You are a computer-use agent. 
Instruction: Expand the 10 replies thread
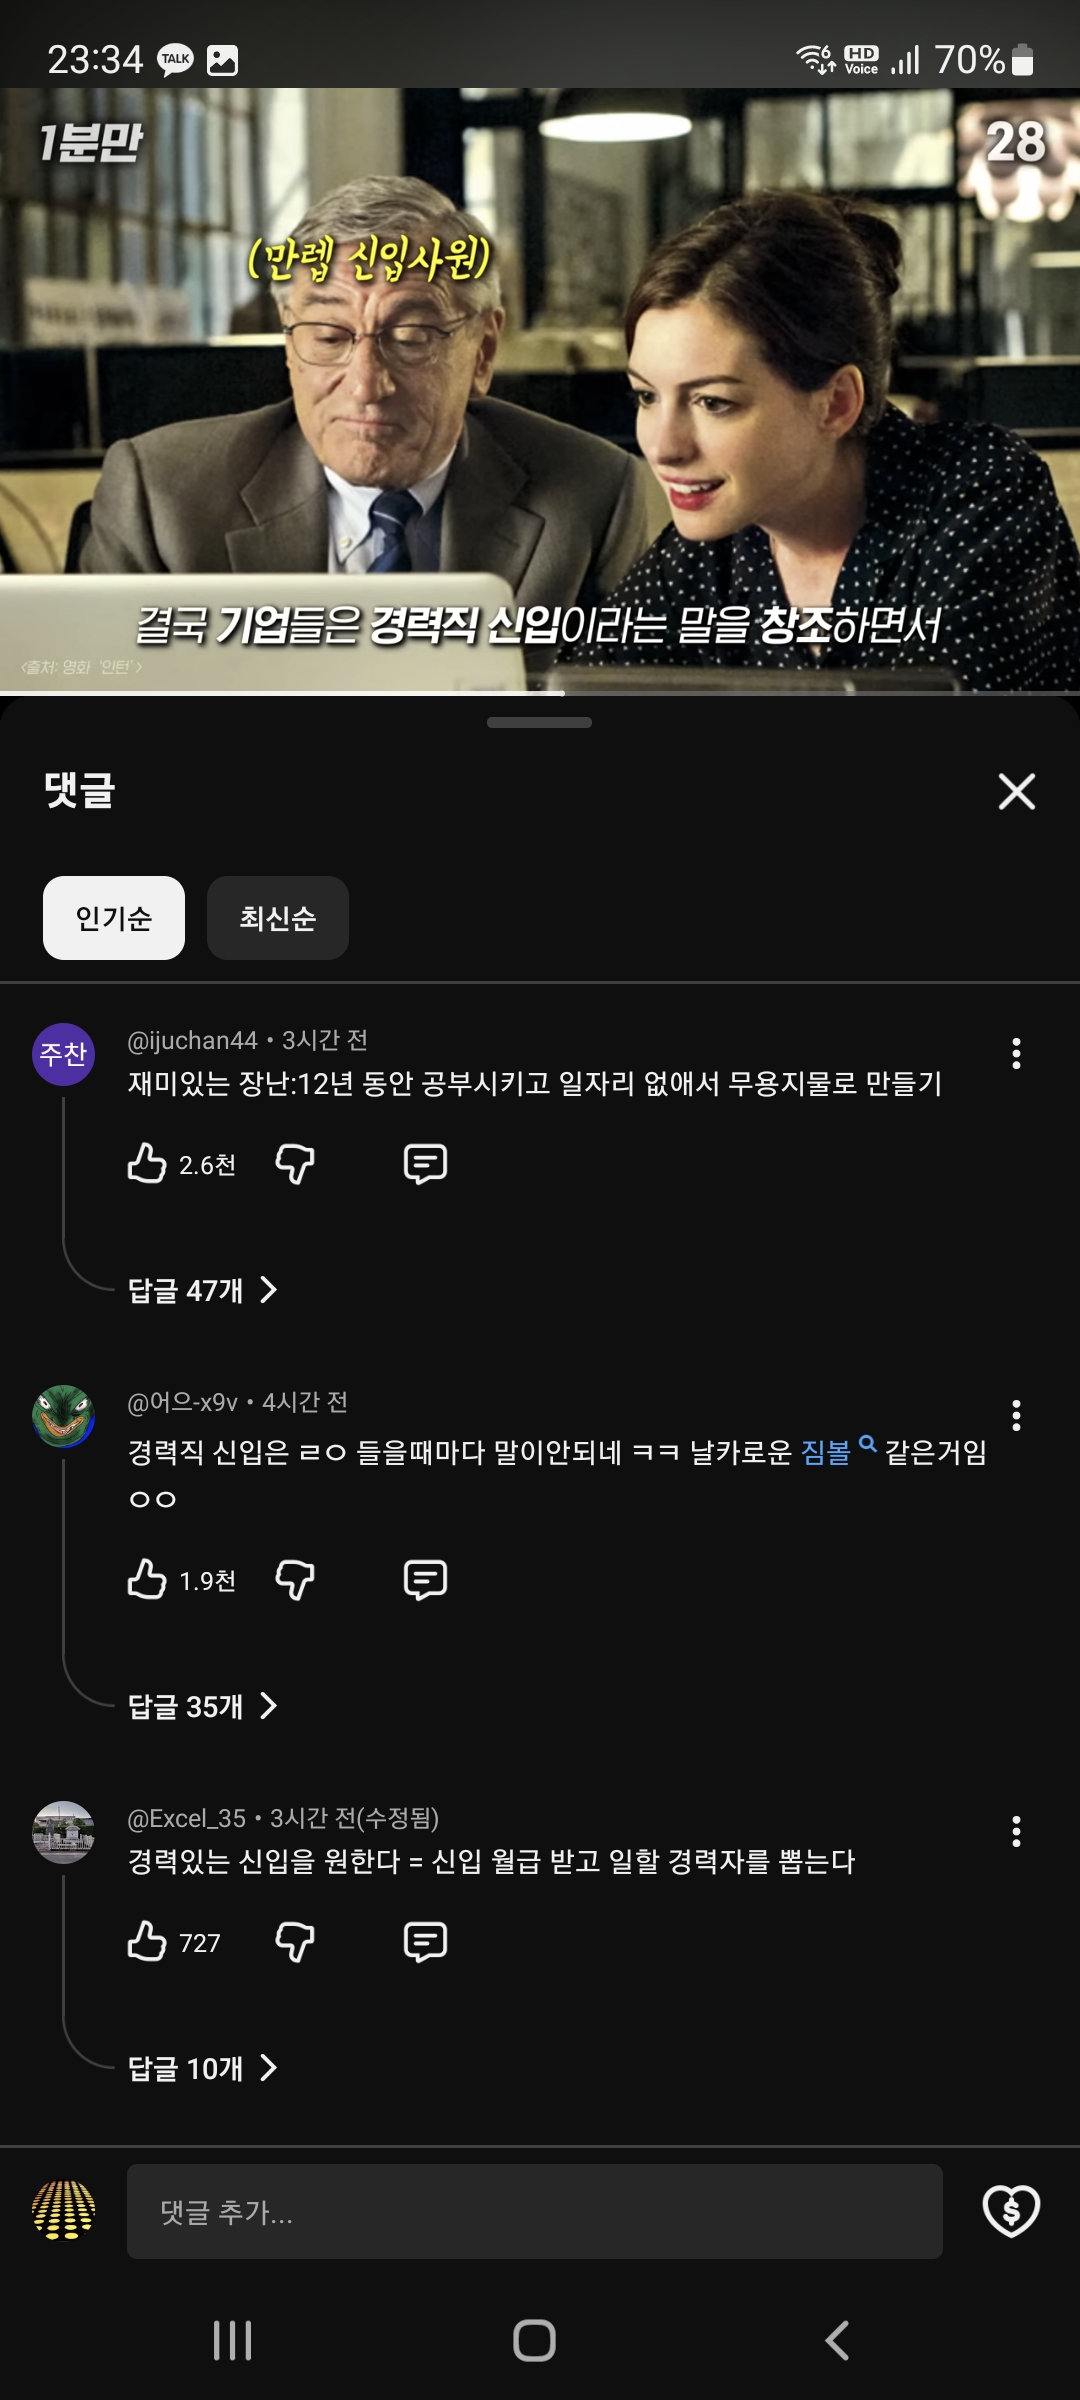point(202,2068)
